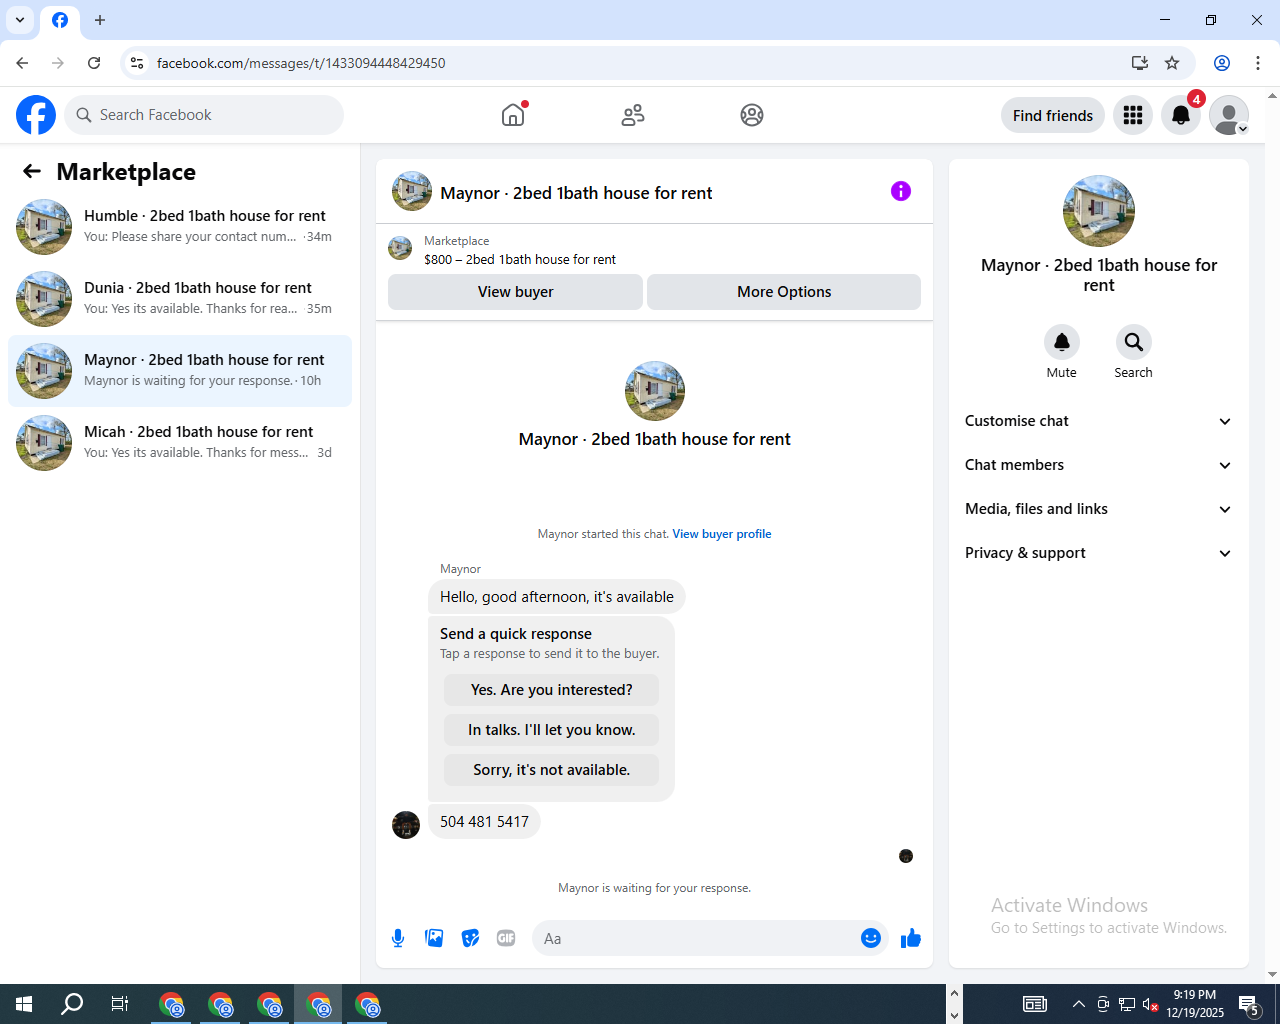Screen dimensions: 1280x1024
Task: Send quick response 'Sorry, it's not available.'
Action: 551,770
